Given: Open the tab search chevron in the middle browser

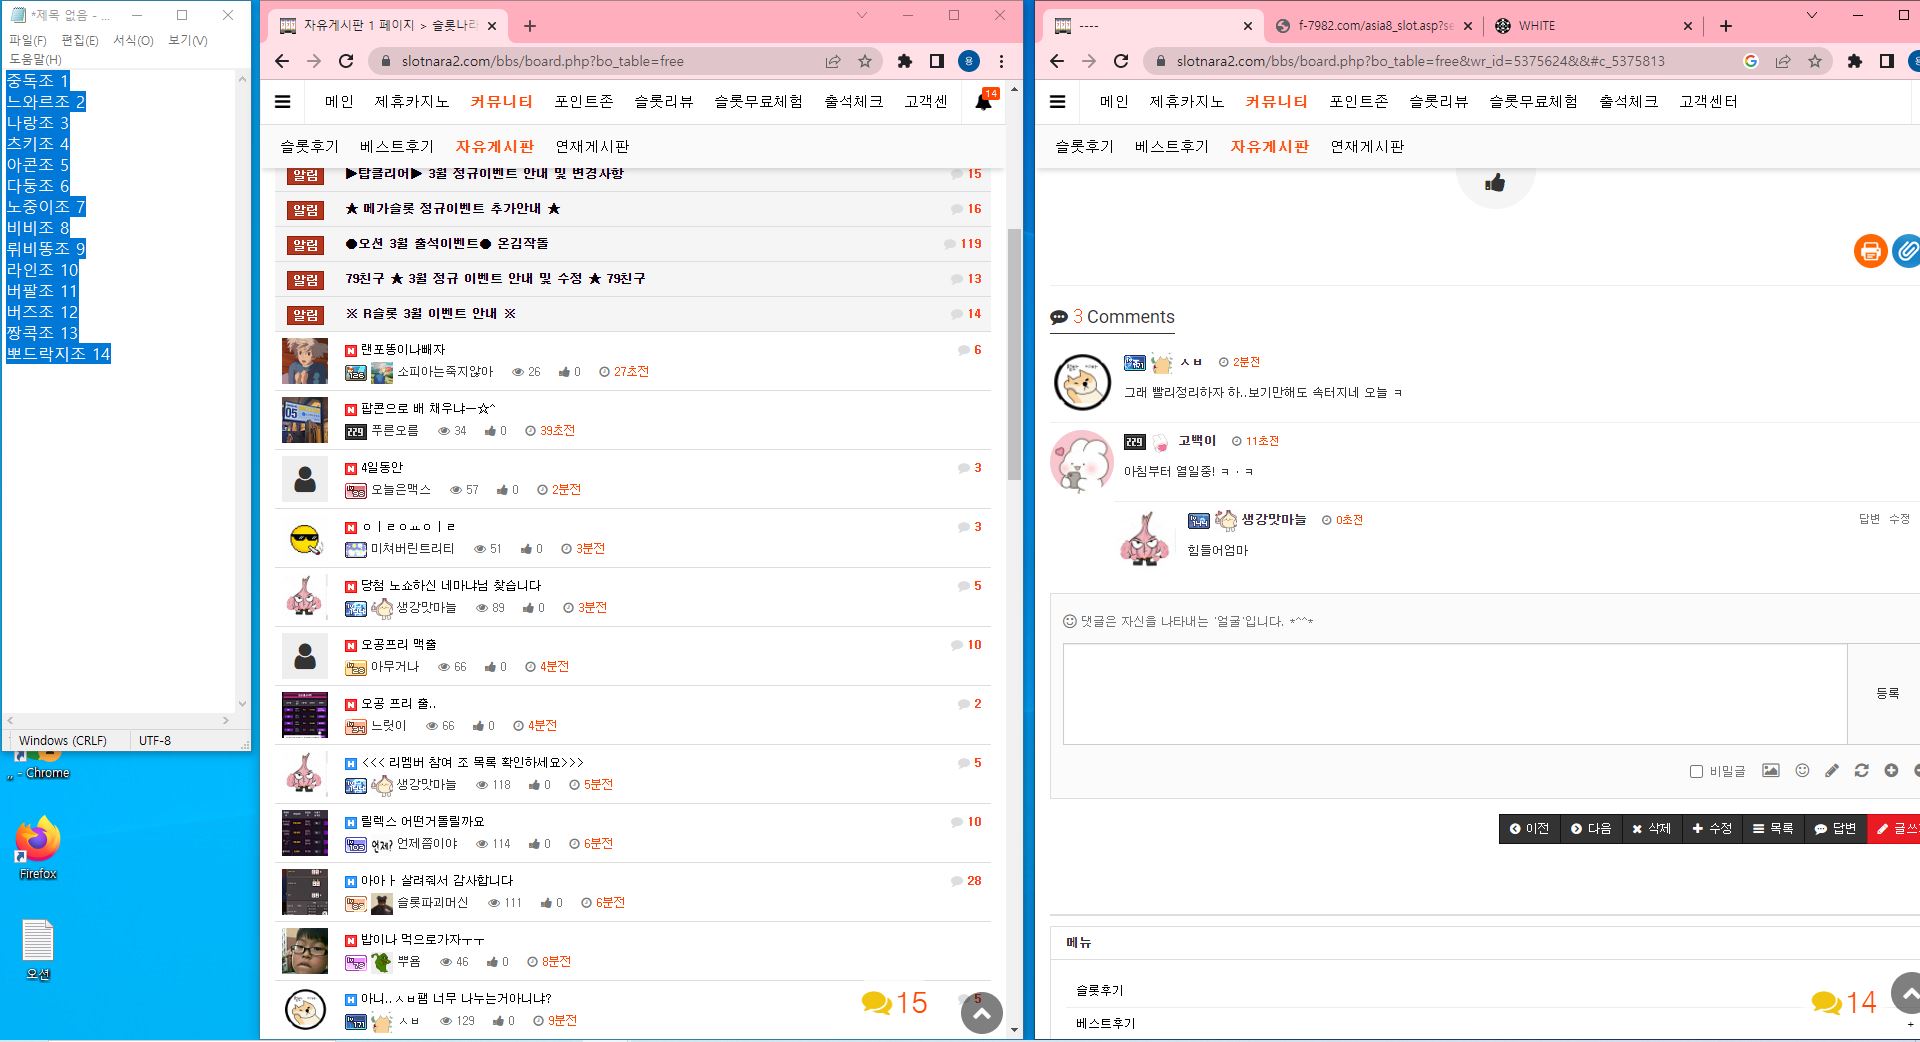Looking at the screenshot, I should coord(862,15).
